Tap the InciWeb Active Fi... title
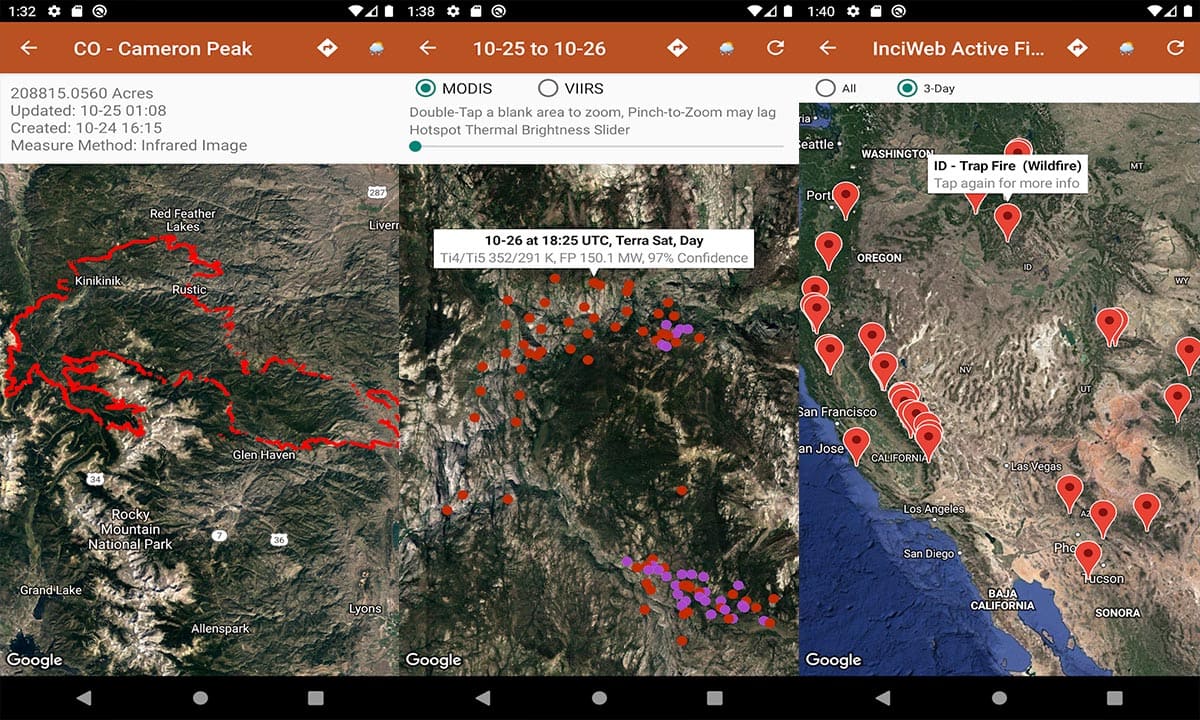 tap(958, 48)
